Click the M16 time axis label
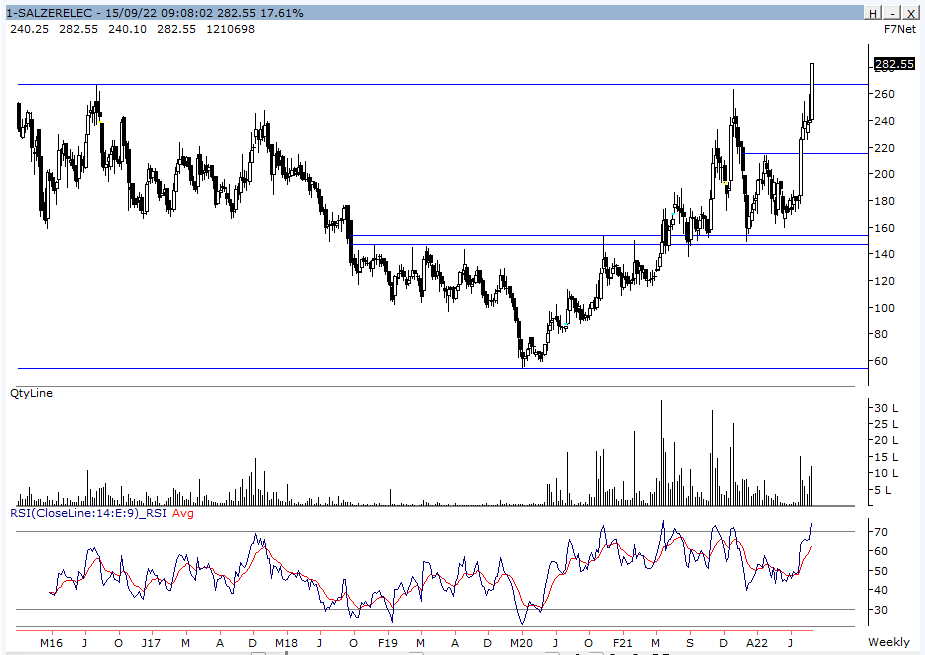Viewport: 925px width, 655px height. (51, 643)
